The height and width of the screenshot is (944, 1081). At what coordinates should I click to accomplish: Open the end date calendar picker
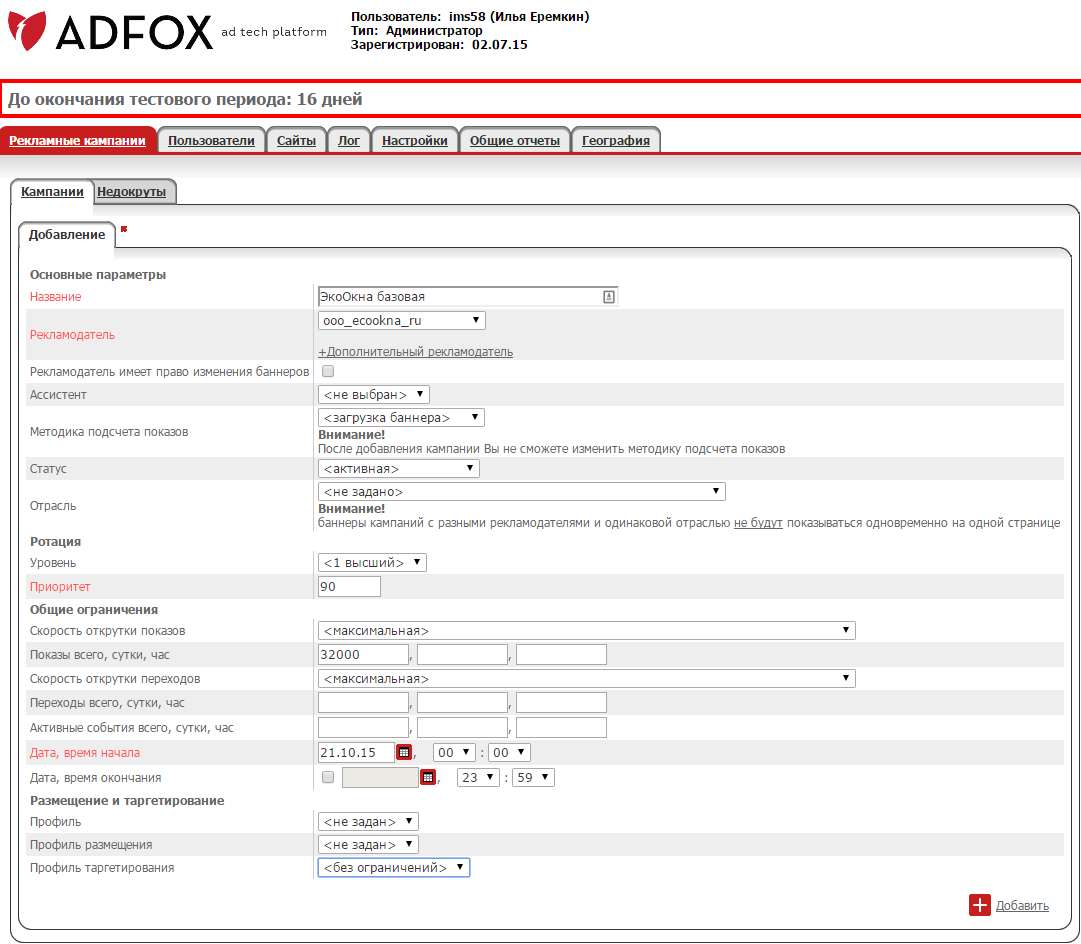428,777
